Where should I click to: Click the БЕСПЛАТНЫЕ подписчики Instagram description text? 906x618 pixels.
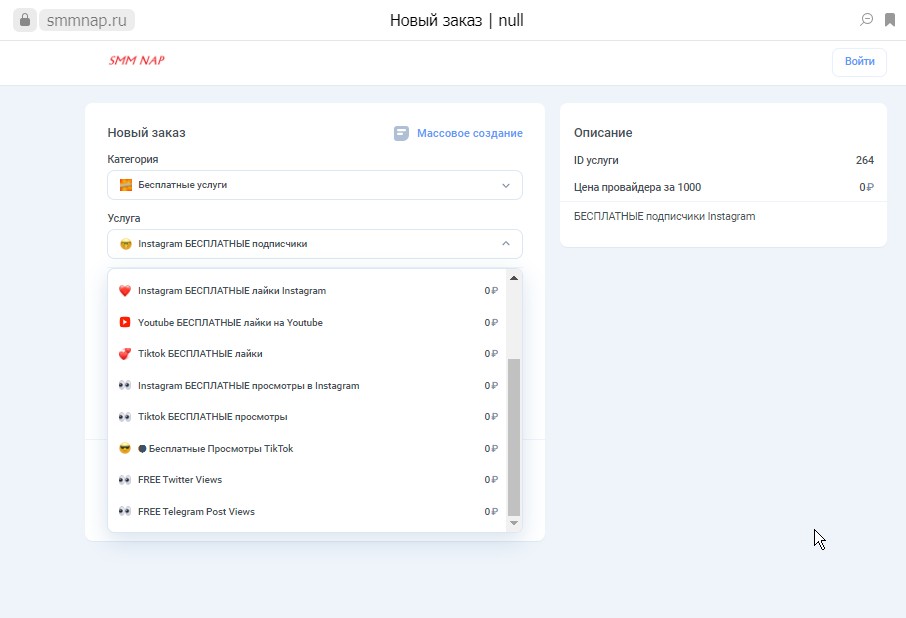(x=664, y=217)
